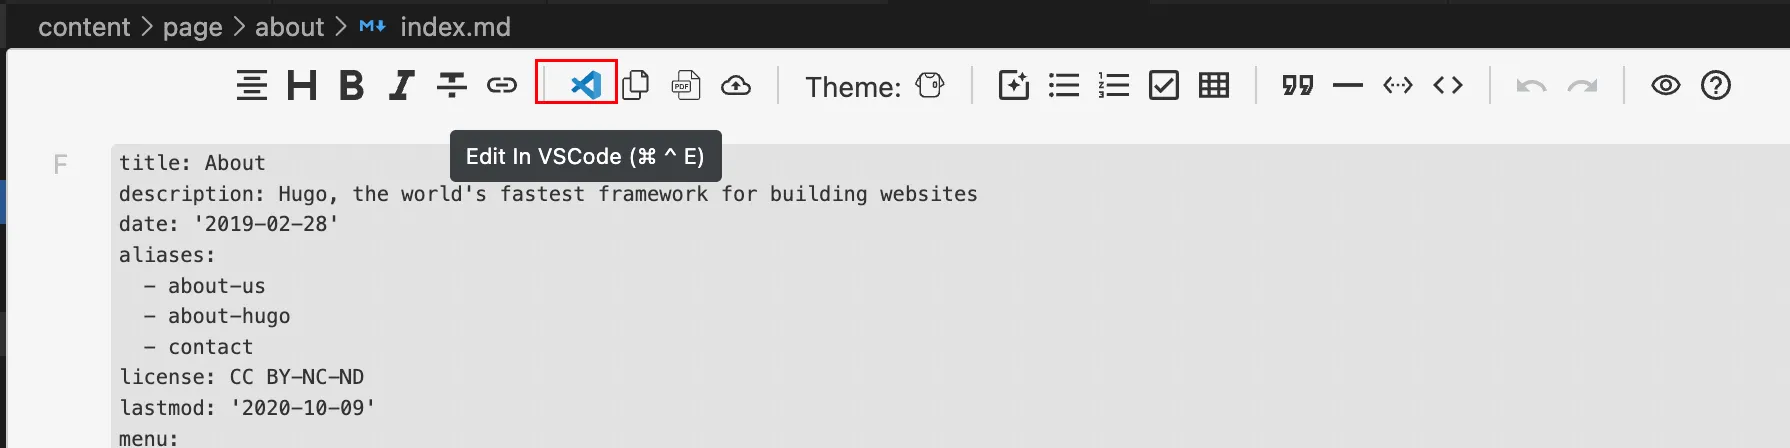The image size is (1790, 448).
Task: Apply italic formatting
Action: (402, 86)
